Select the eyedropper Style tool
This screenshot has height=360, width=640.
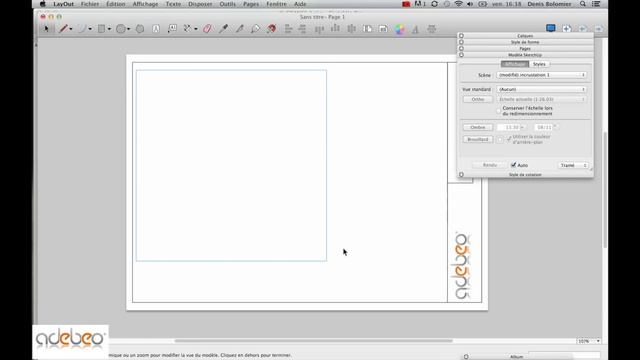223,29
